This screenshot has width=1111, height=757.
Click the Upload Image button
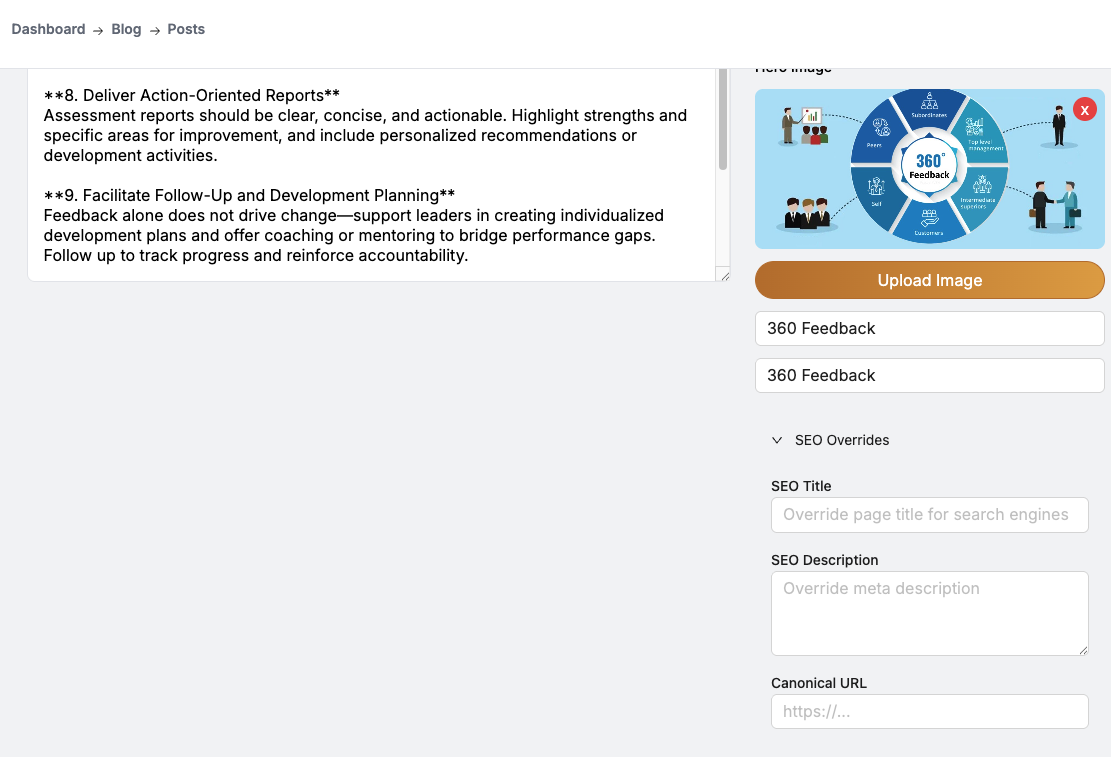(x=929, y=280)
